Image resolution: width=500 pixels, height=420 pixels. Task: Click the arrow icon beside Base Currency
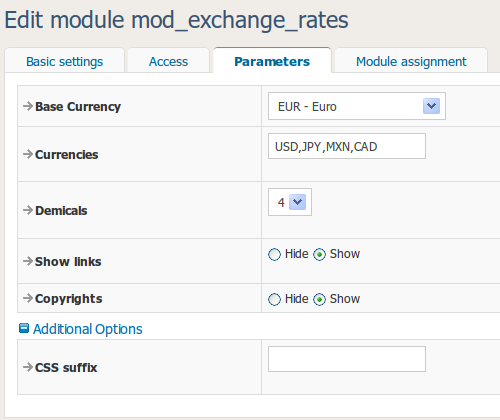click(28, 106)
